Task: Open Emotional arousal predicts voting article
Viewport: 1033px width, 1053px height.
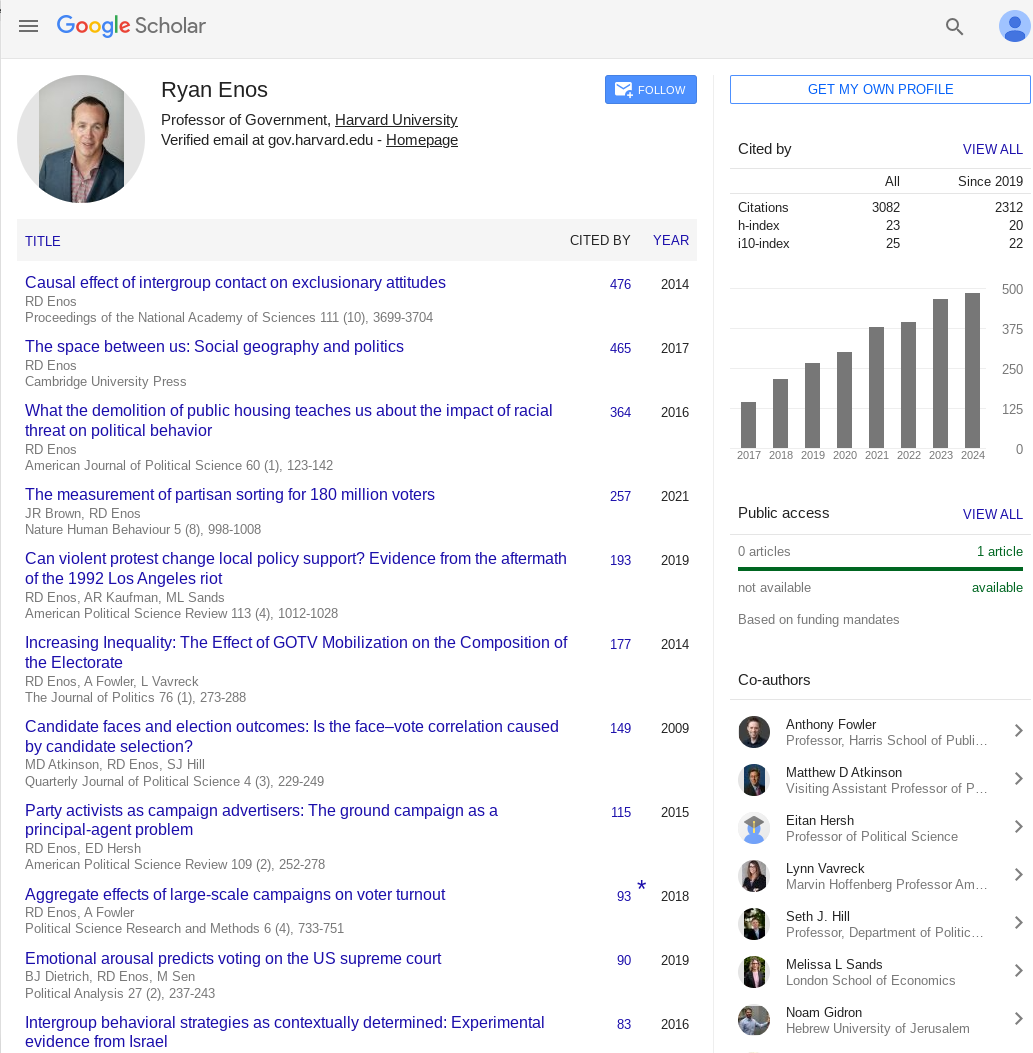Action: click(233, 958)
